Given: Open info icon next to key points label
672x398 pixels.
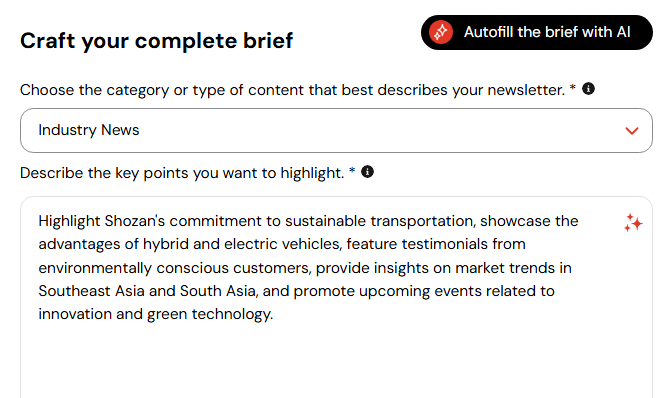Looking at the screenshot, I should (367, 172).
